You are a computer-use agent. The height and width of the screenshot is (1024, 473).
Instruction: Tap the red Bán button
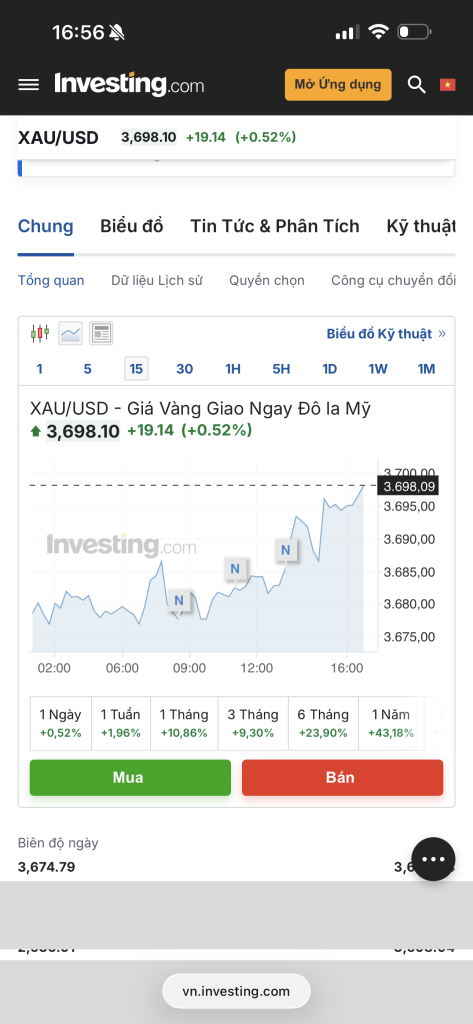click(x=342, y=777)
